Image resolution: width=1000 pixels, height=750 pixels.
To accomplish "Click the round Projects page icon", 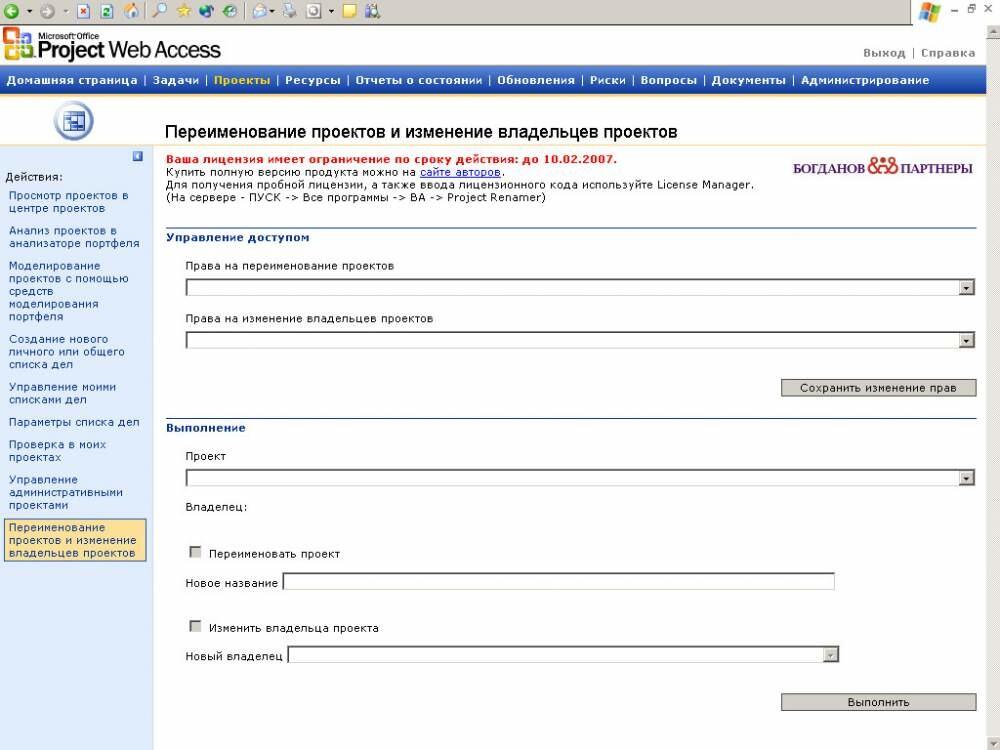I will coord(73,121).
